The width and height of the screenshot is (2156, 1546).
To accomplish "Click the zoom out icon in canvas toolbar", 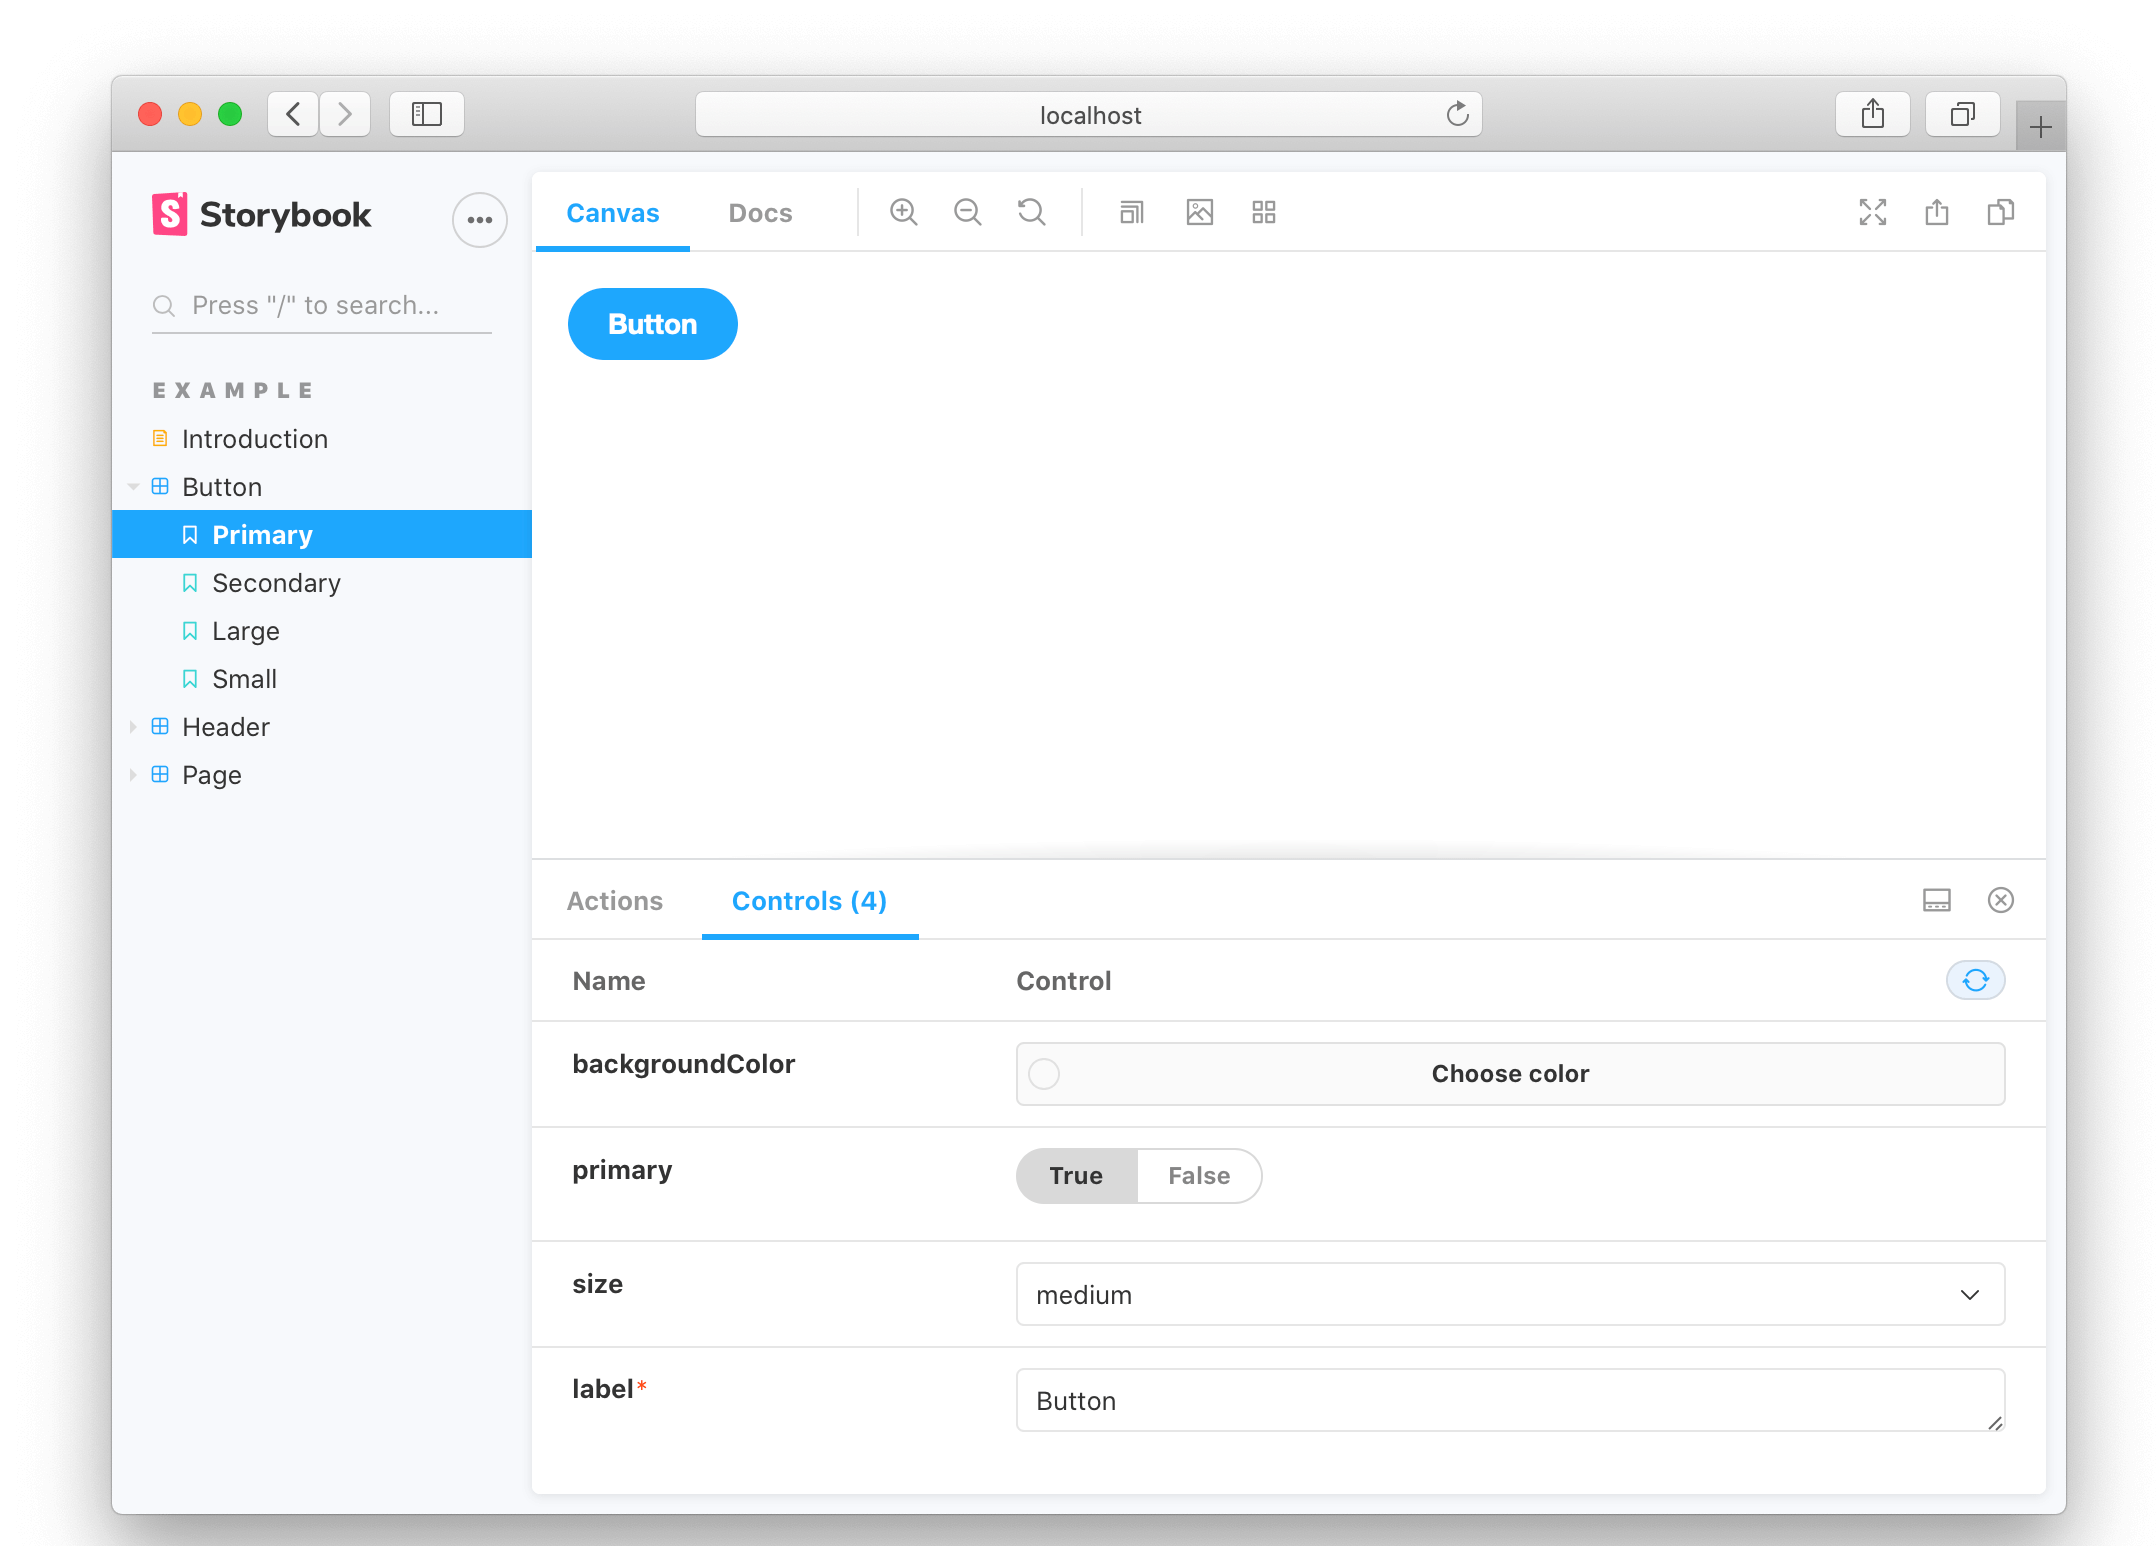I will pos(967,212).
